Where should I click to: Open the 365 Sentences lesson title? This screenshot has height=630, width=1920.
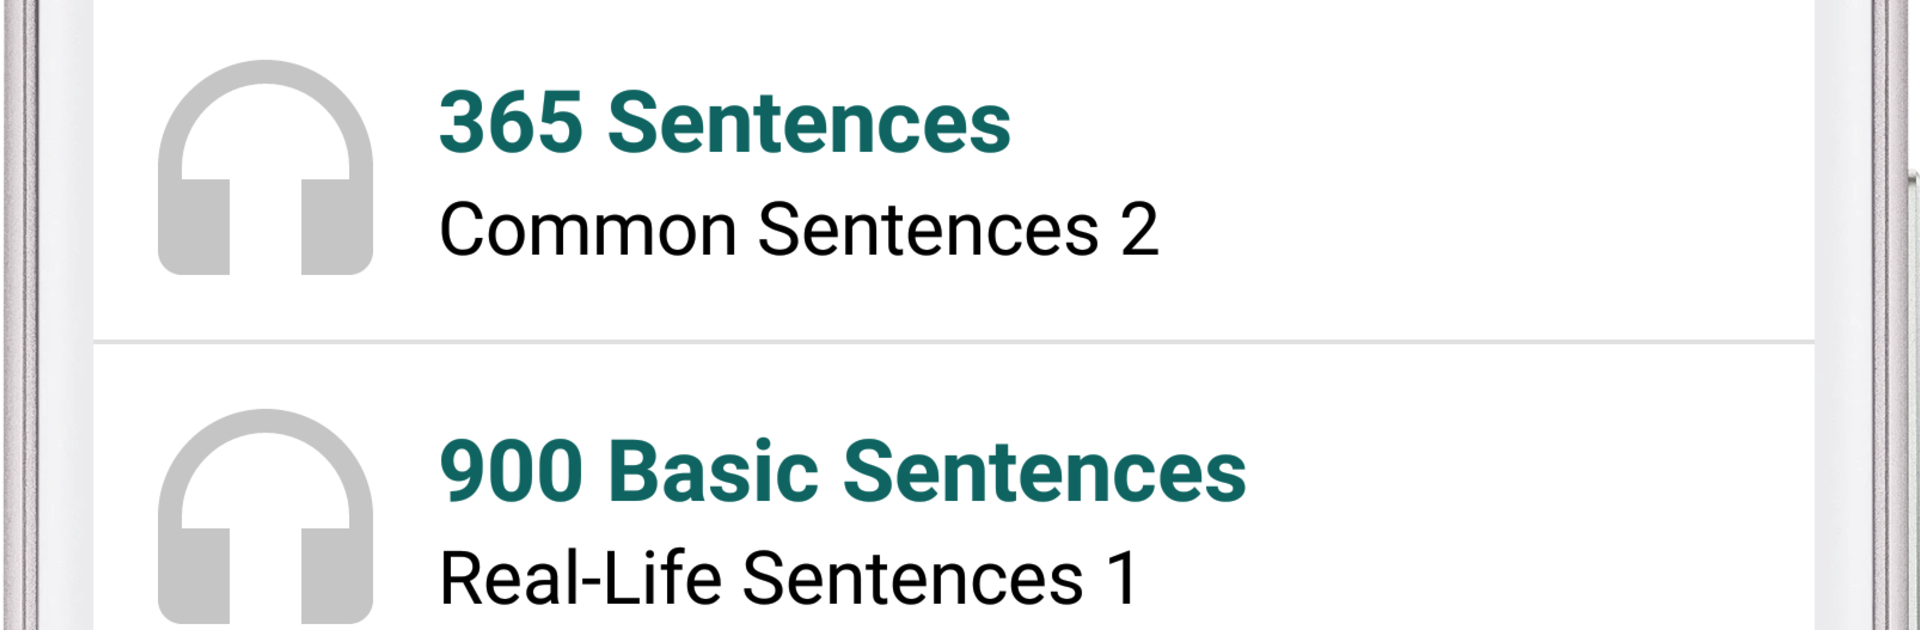pyautogui.click(x=724, y=123)
